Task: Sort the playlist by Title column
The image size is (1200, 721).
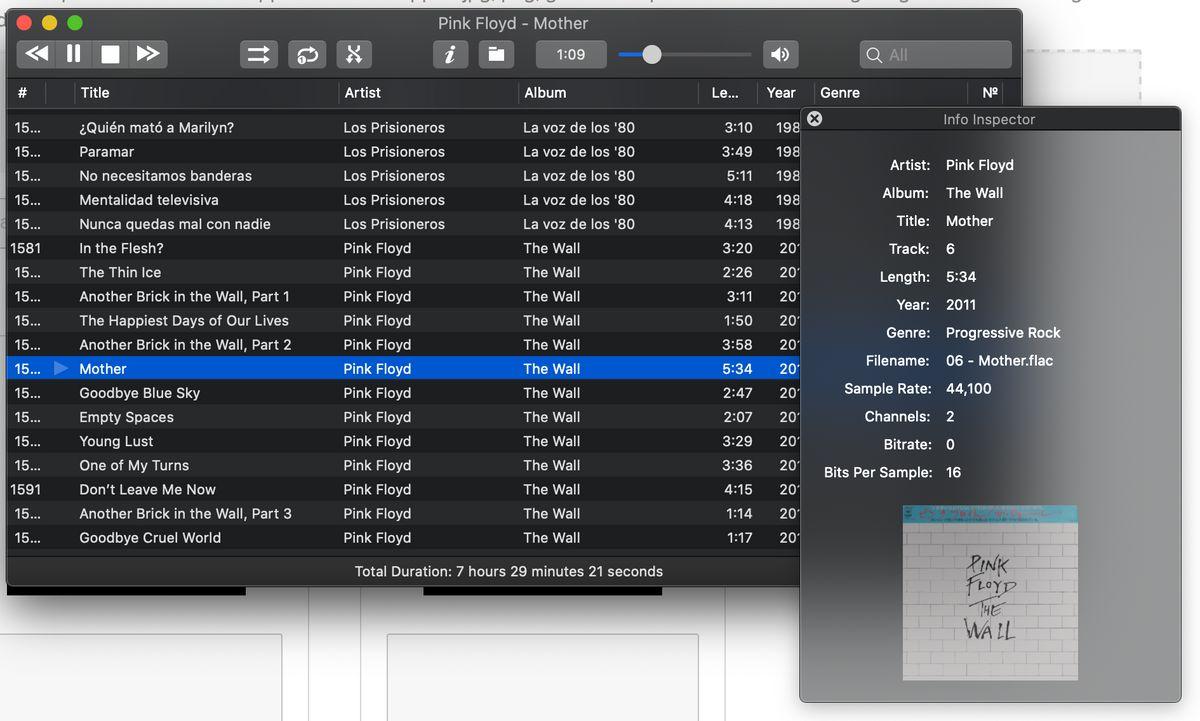Action: click(x=95, y=93)
